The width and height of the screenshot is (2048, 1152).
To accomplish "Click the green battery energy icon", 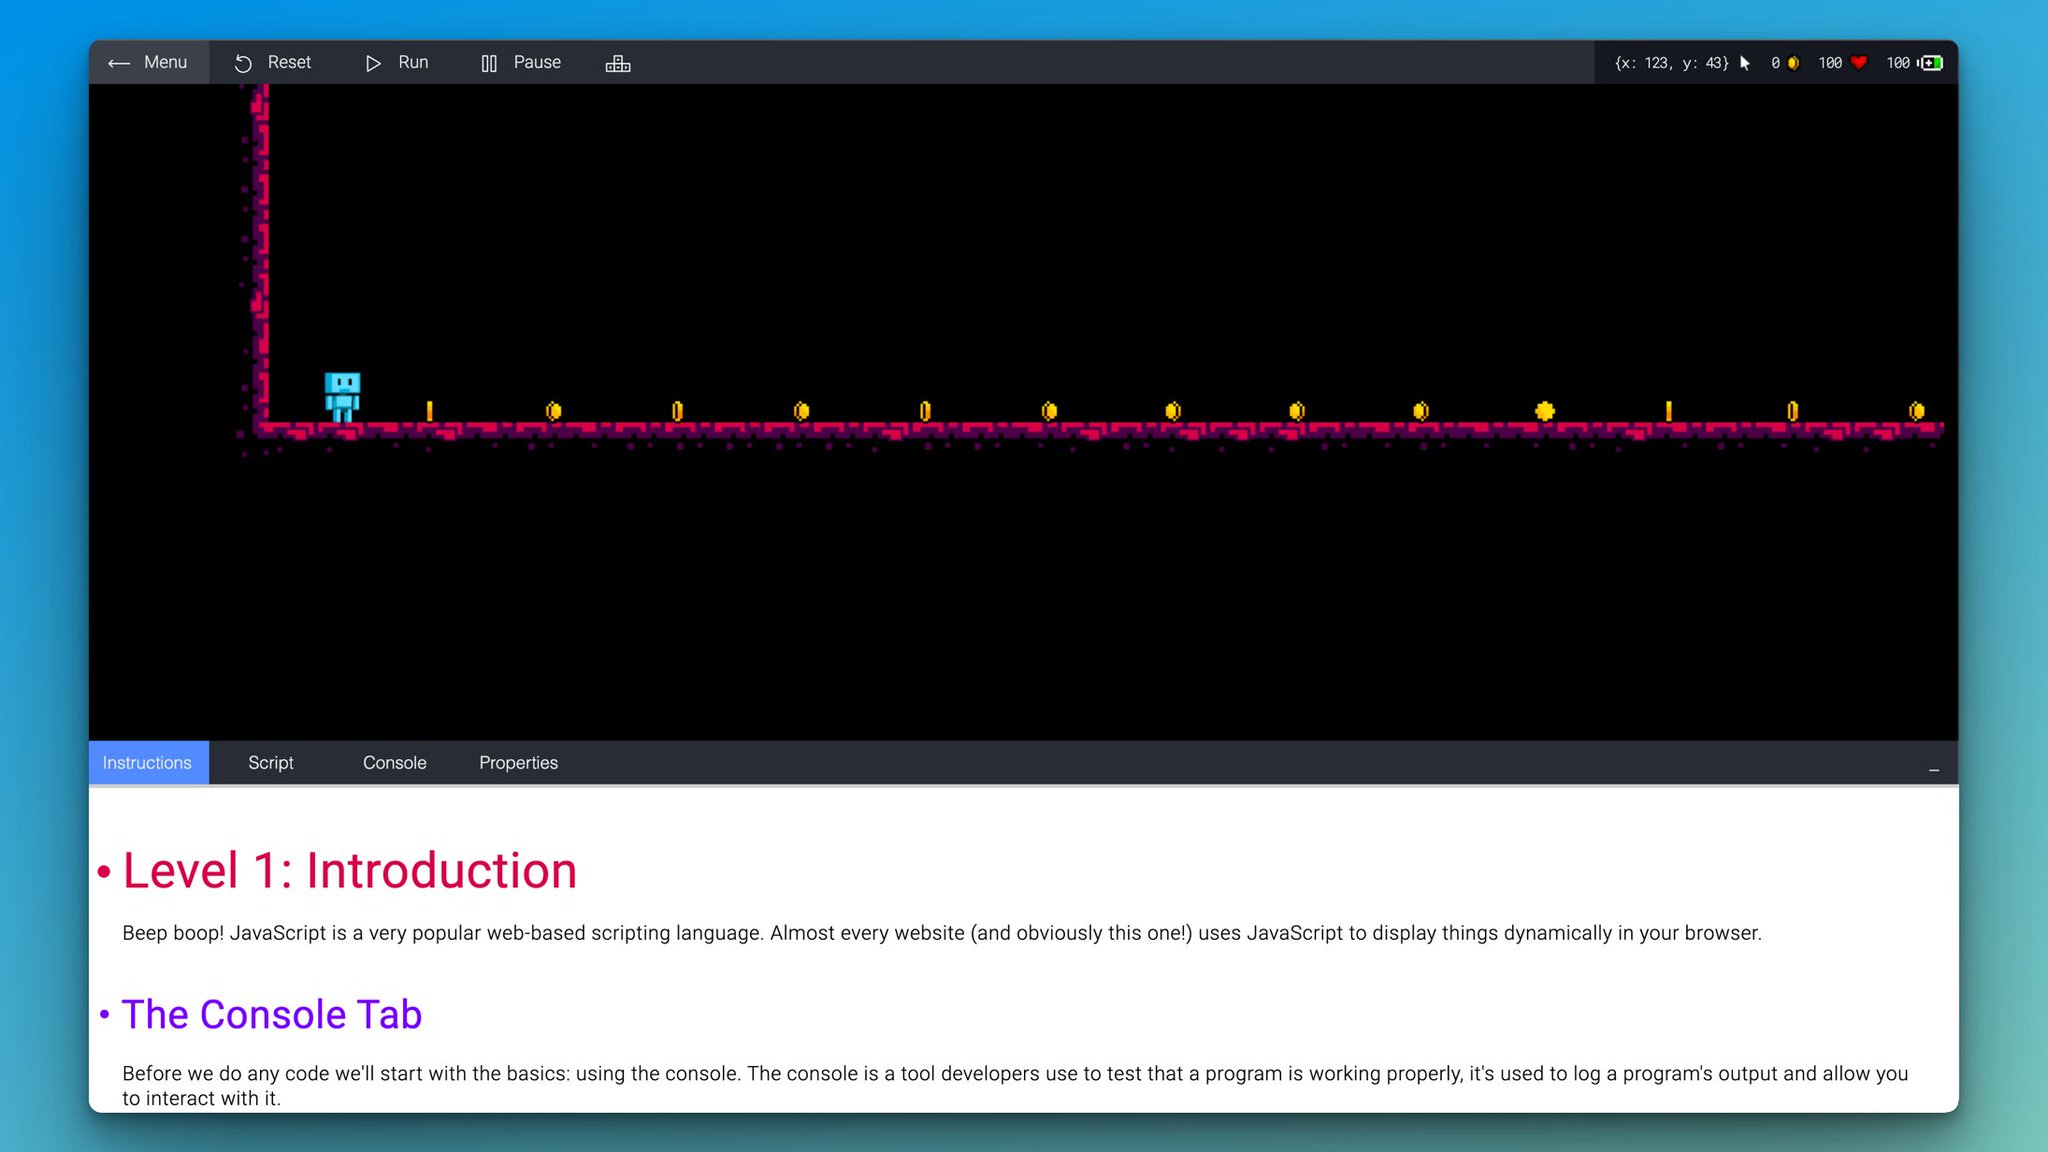I will point(1931,63).
